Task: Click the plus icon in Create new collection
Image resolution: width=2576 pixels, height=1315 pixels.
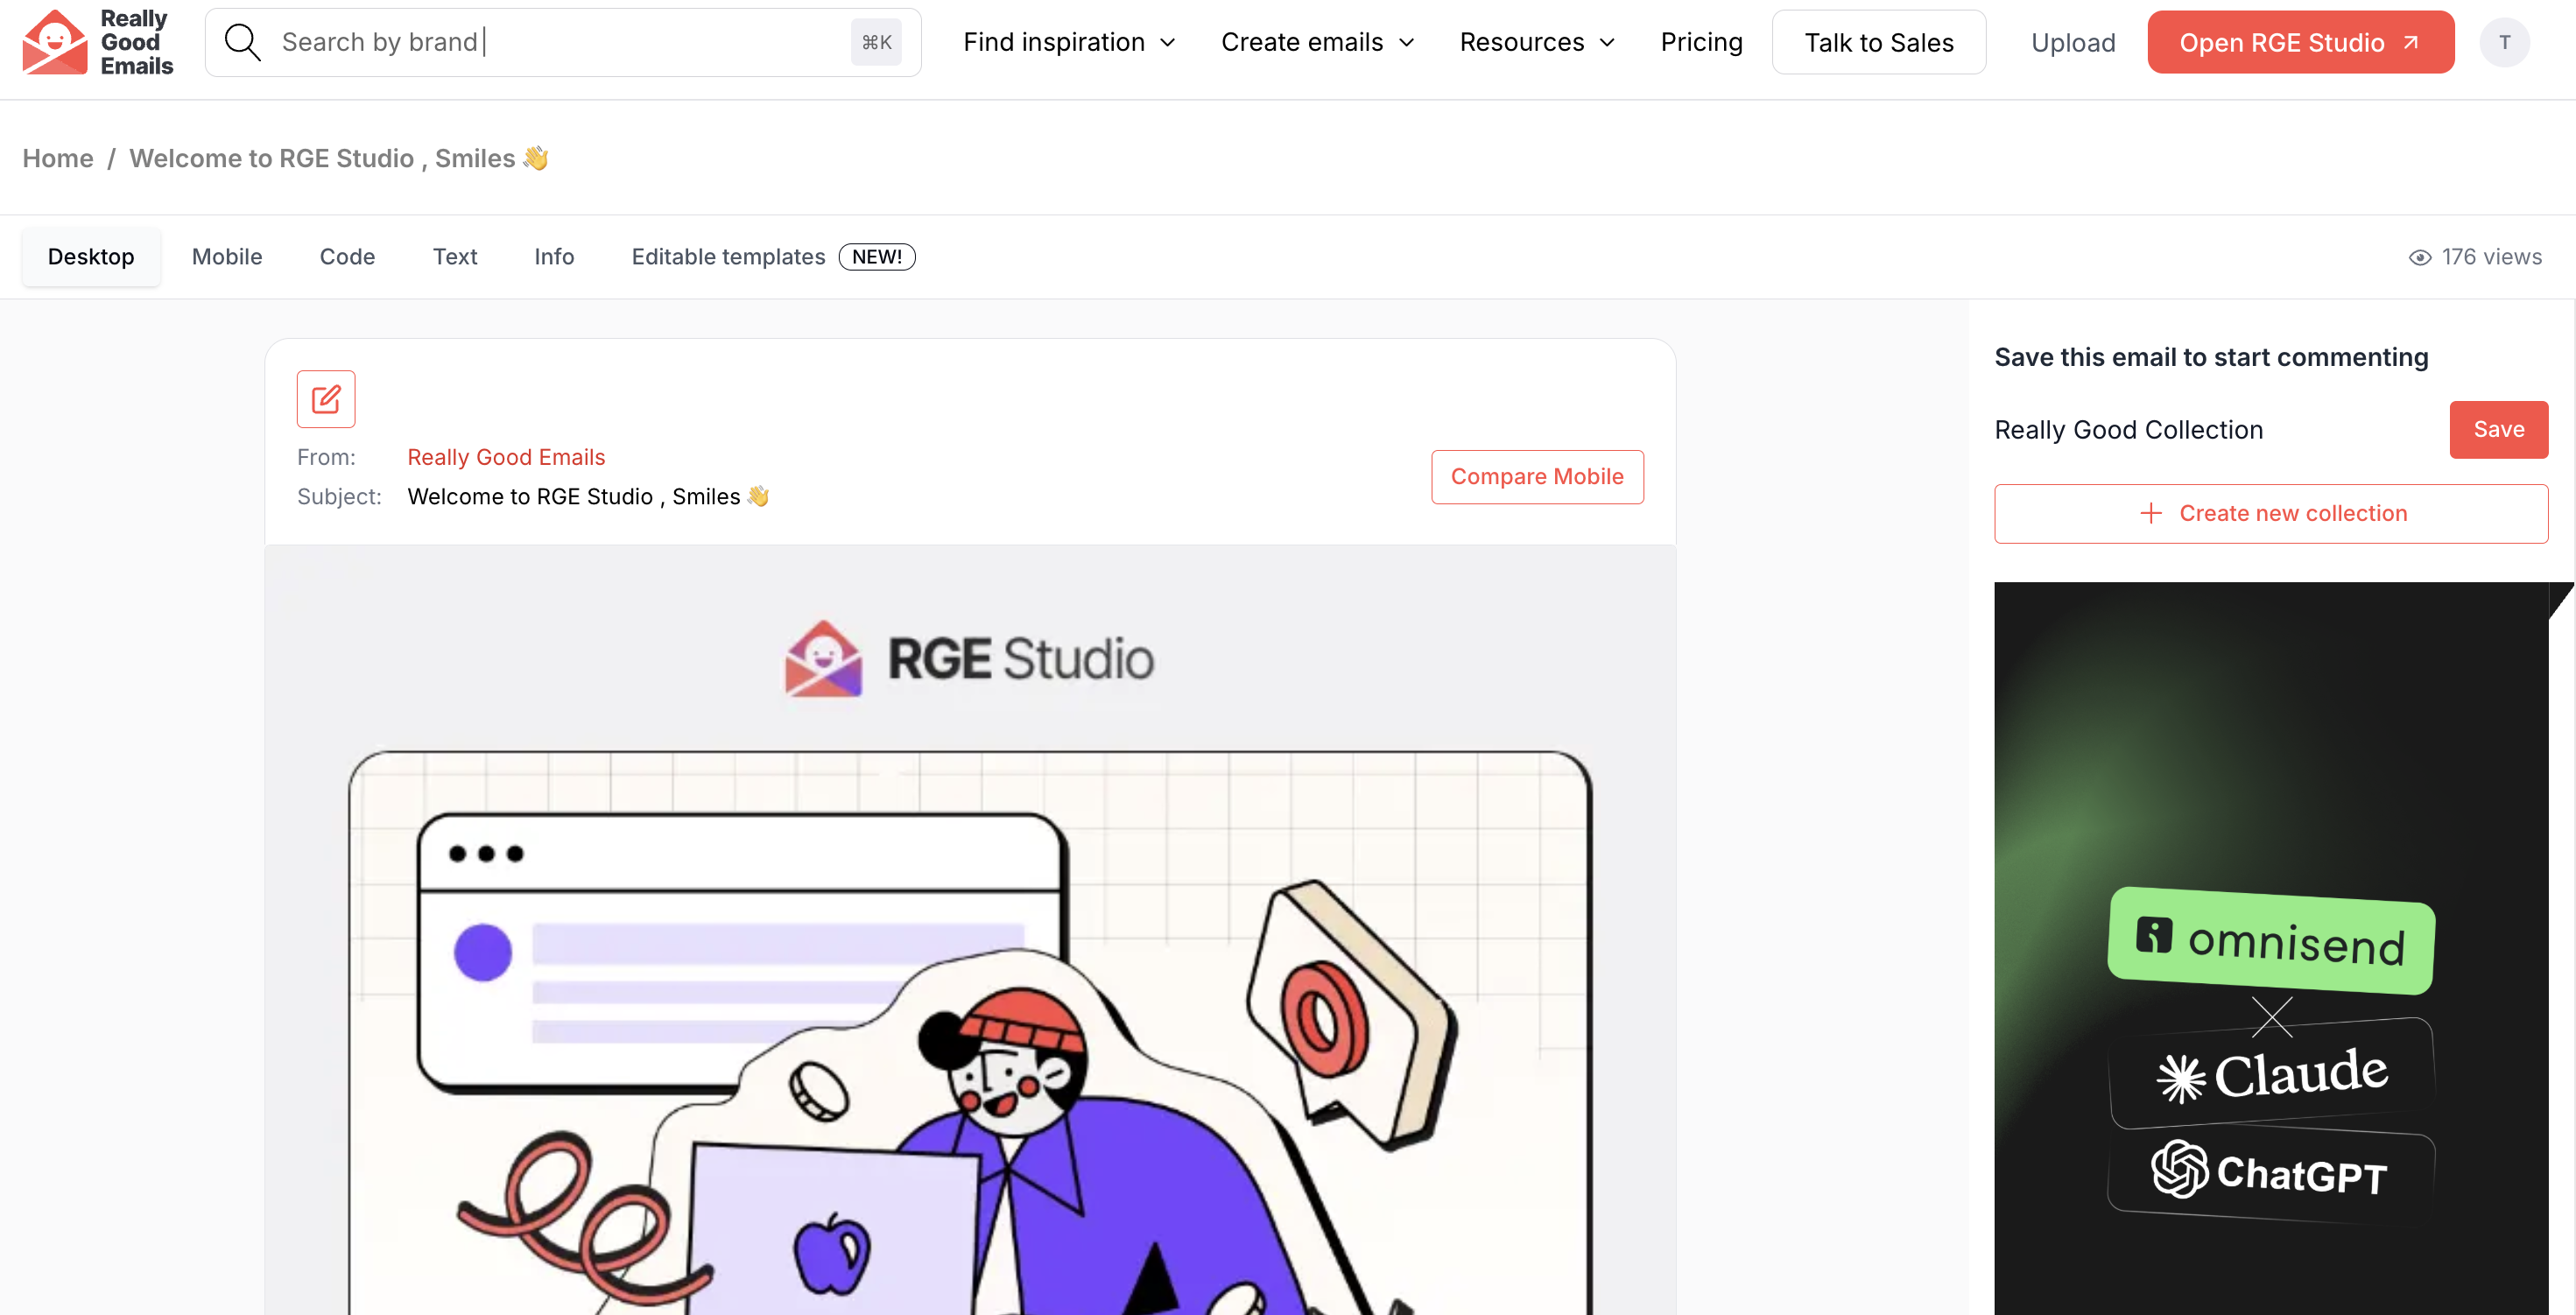Action: click(x=2151, y=514)
